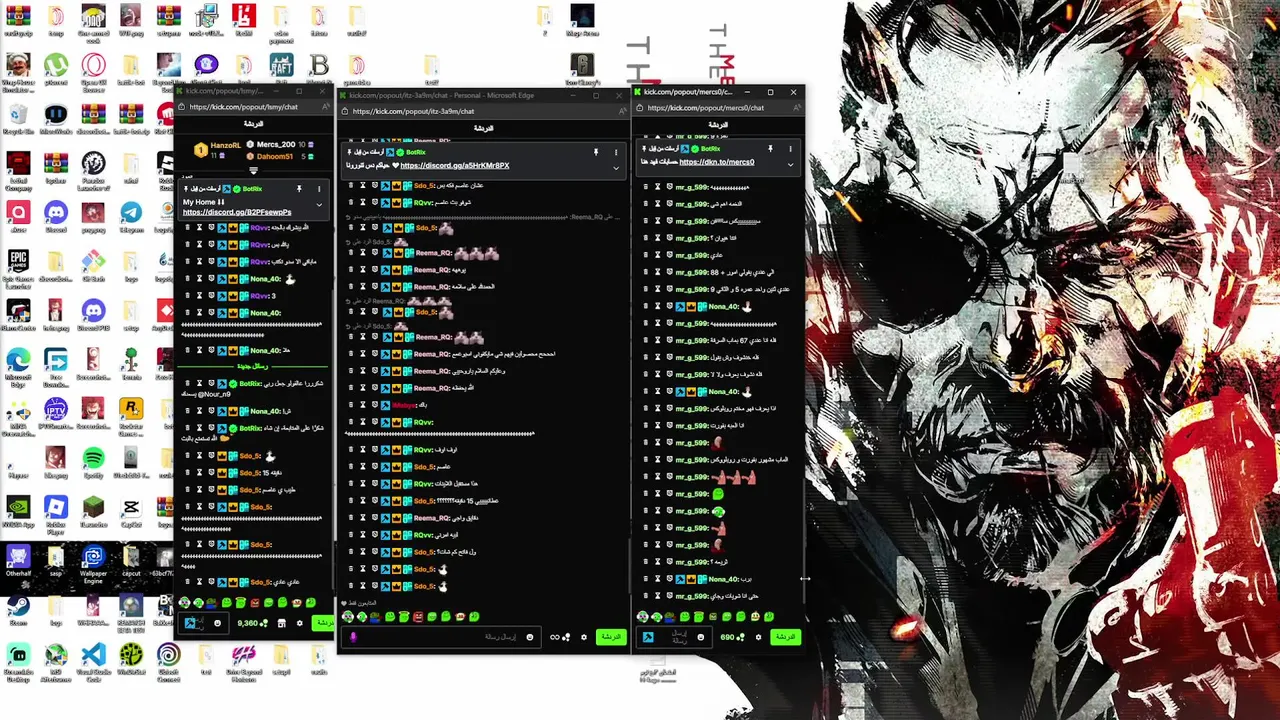The image size is (1280, 720).
Task: Expand pinned message chevron in mercs0 chat
Action: click(x=790, y=164)
